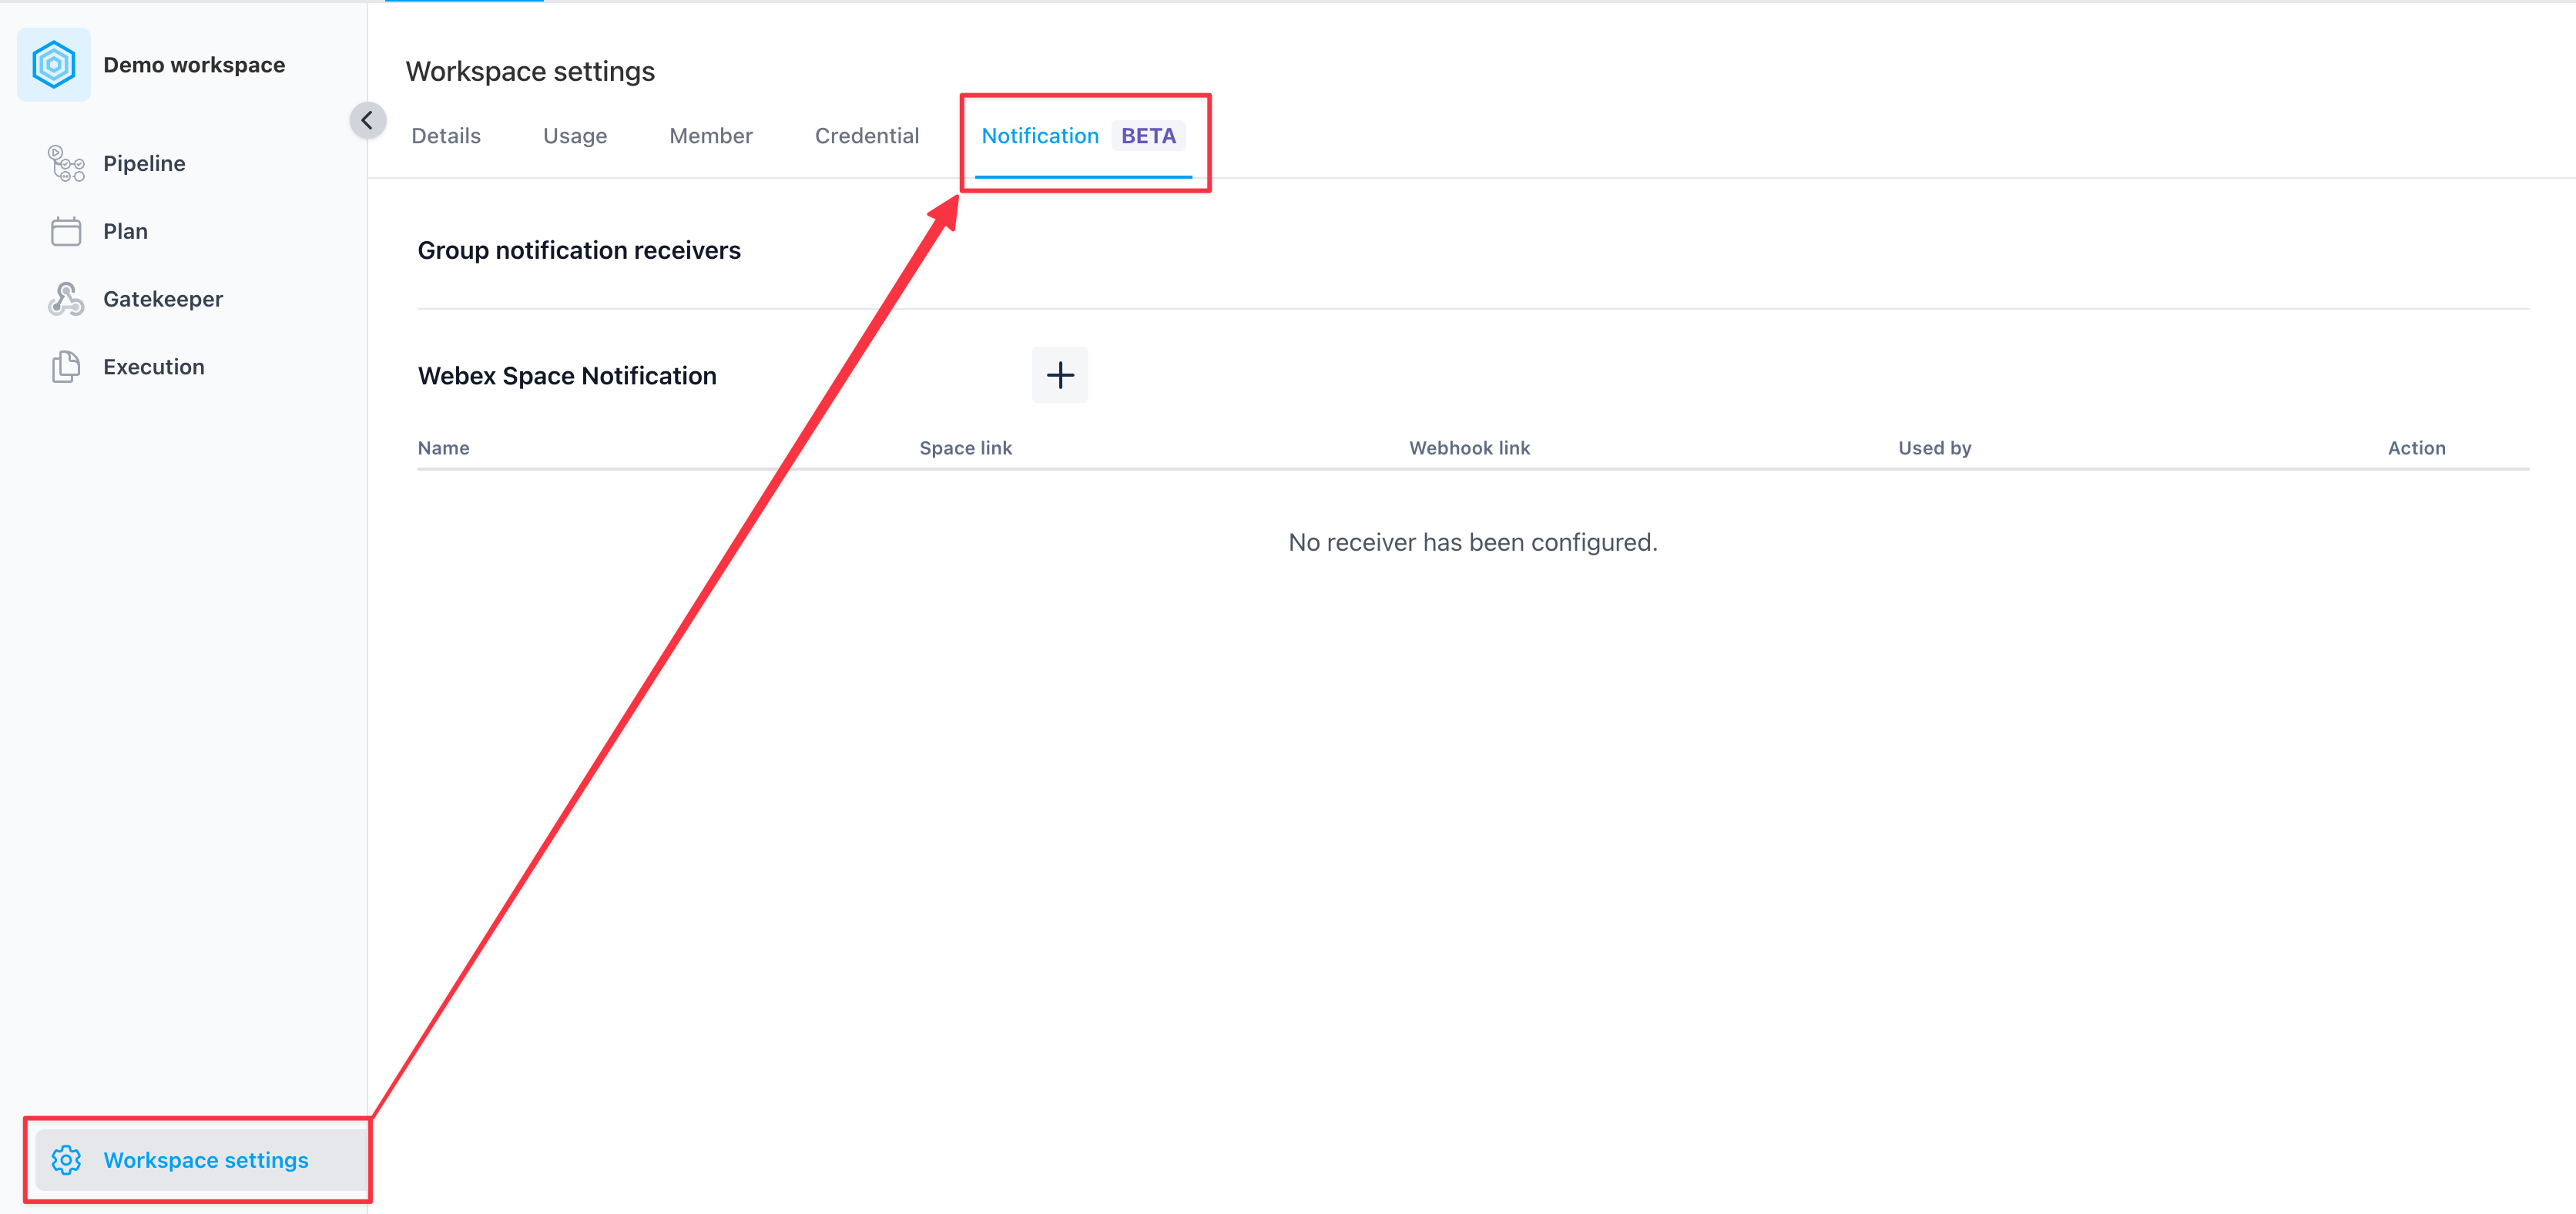Click the Name column header
The width and height of the screenshot is (2576, 1214).
point(443,448)
